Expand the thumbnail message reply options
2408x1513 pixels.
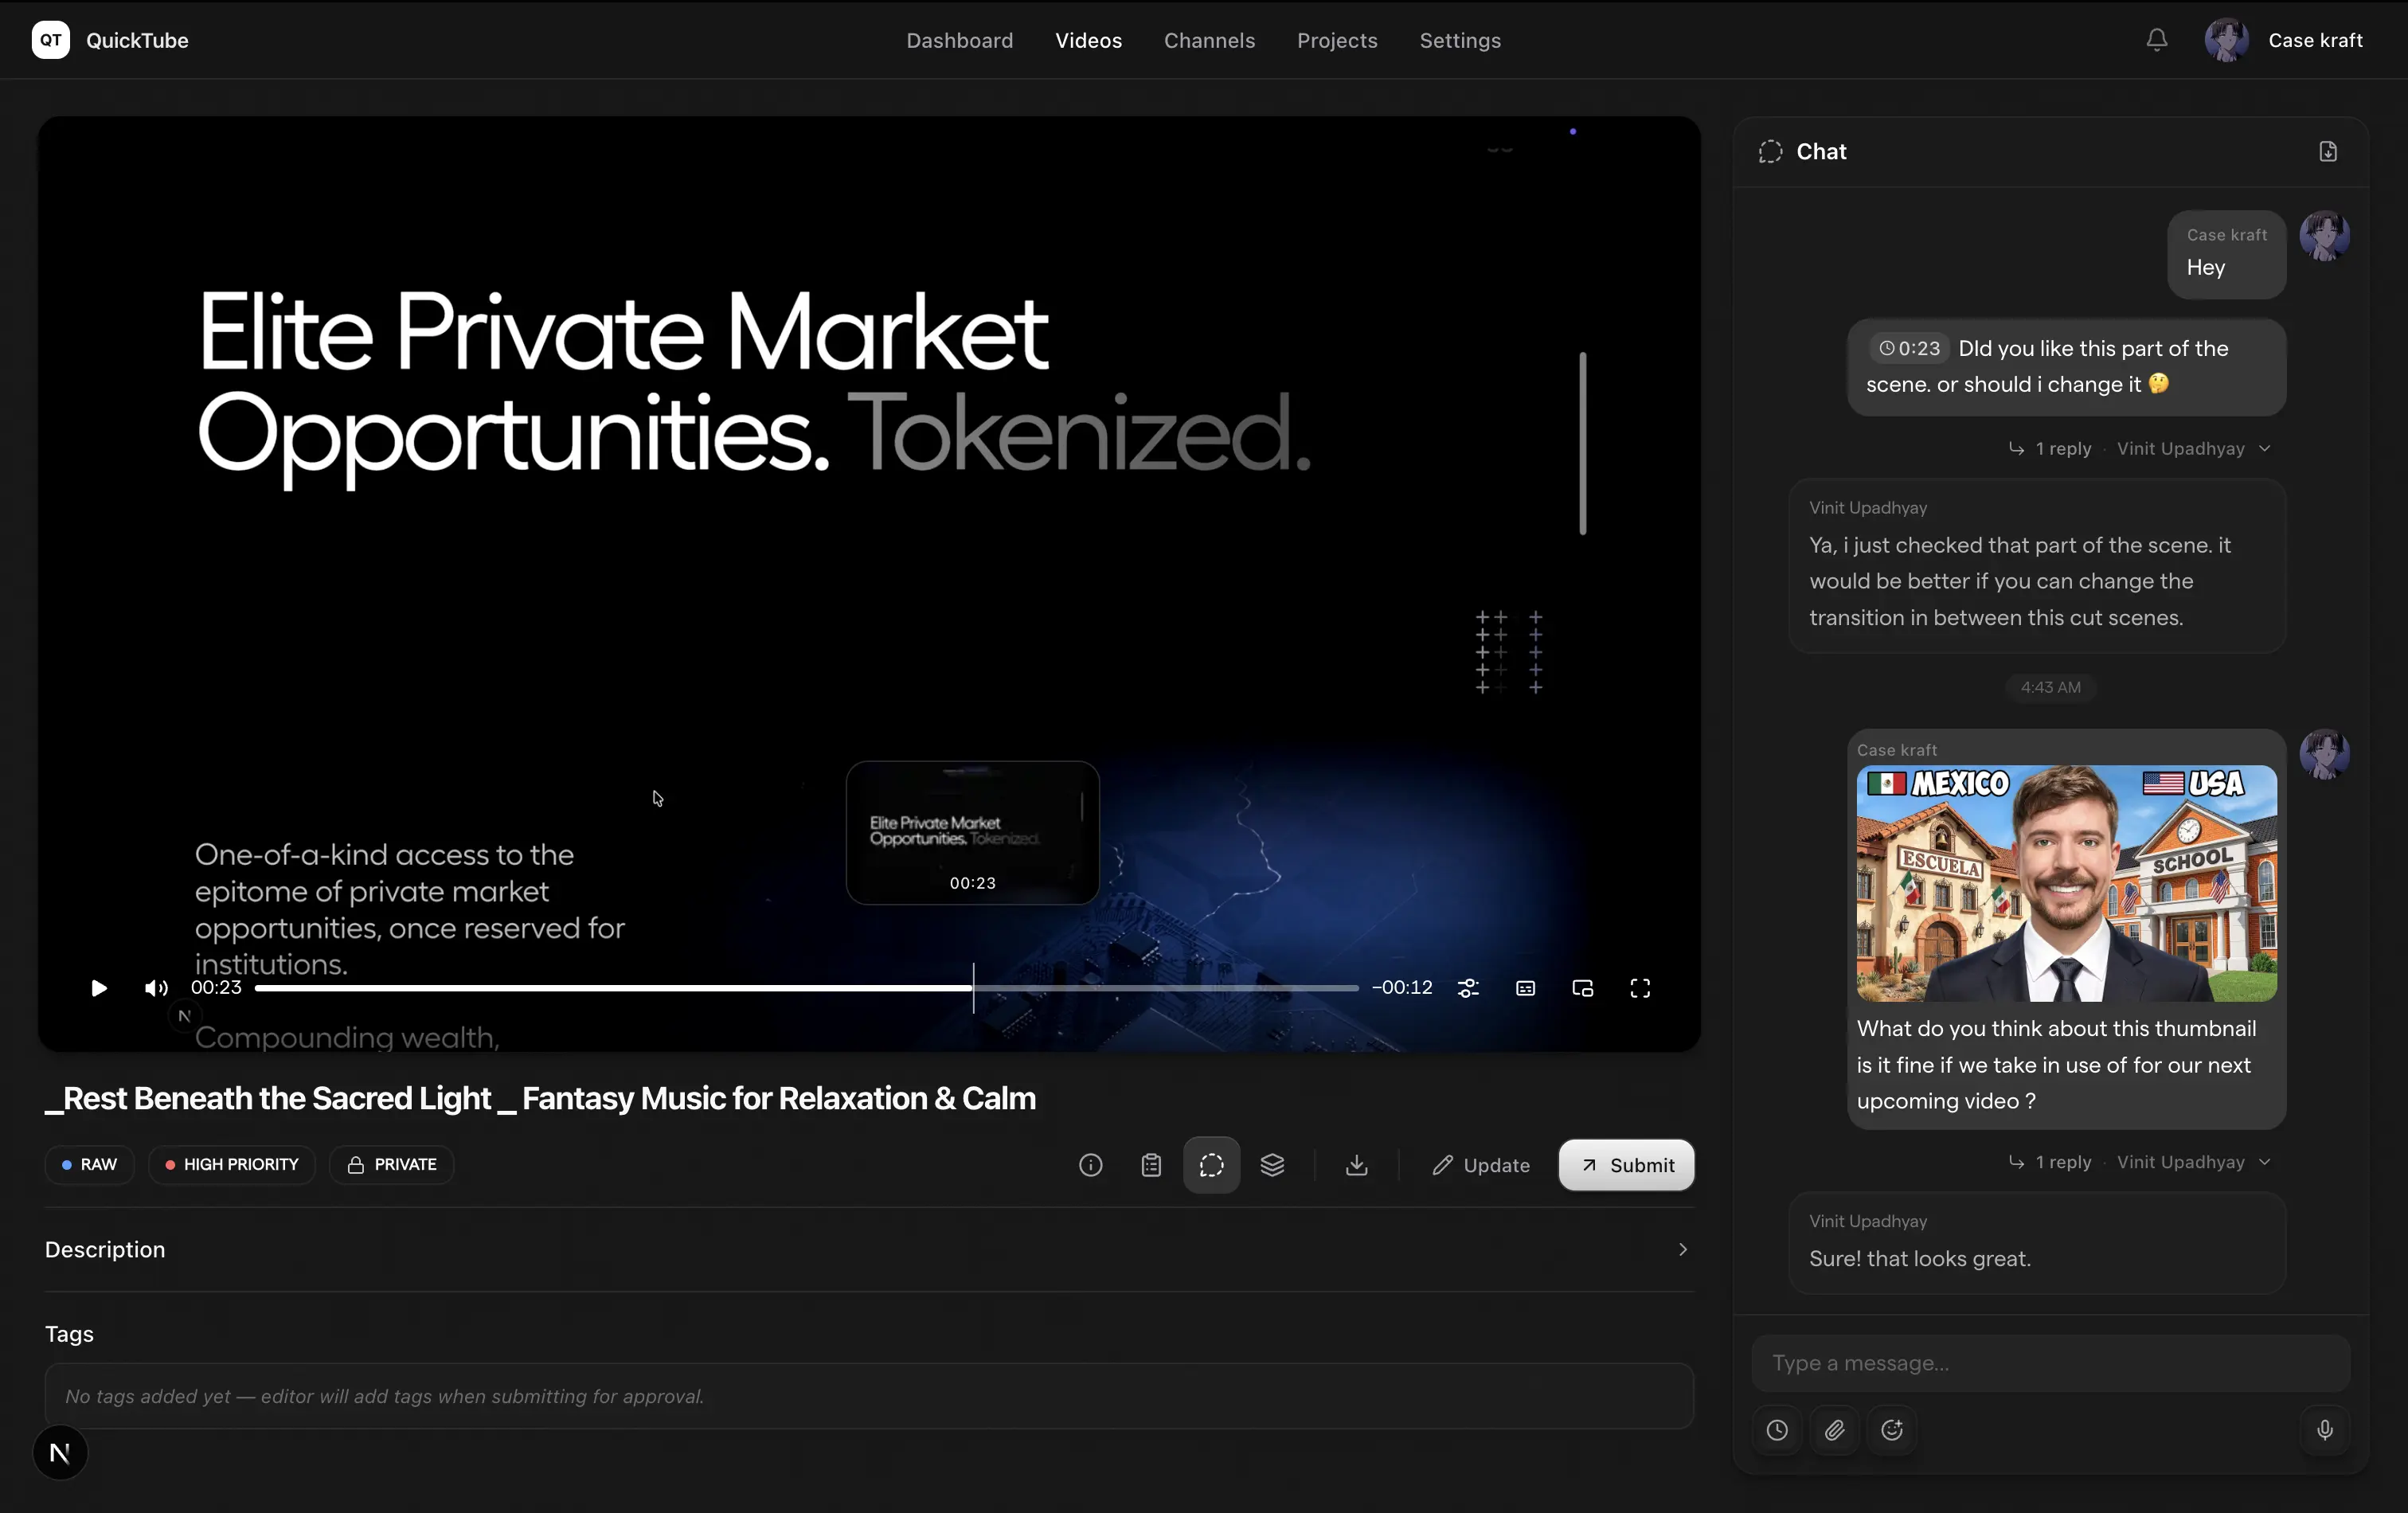coord(2266,1161)
